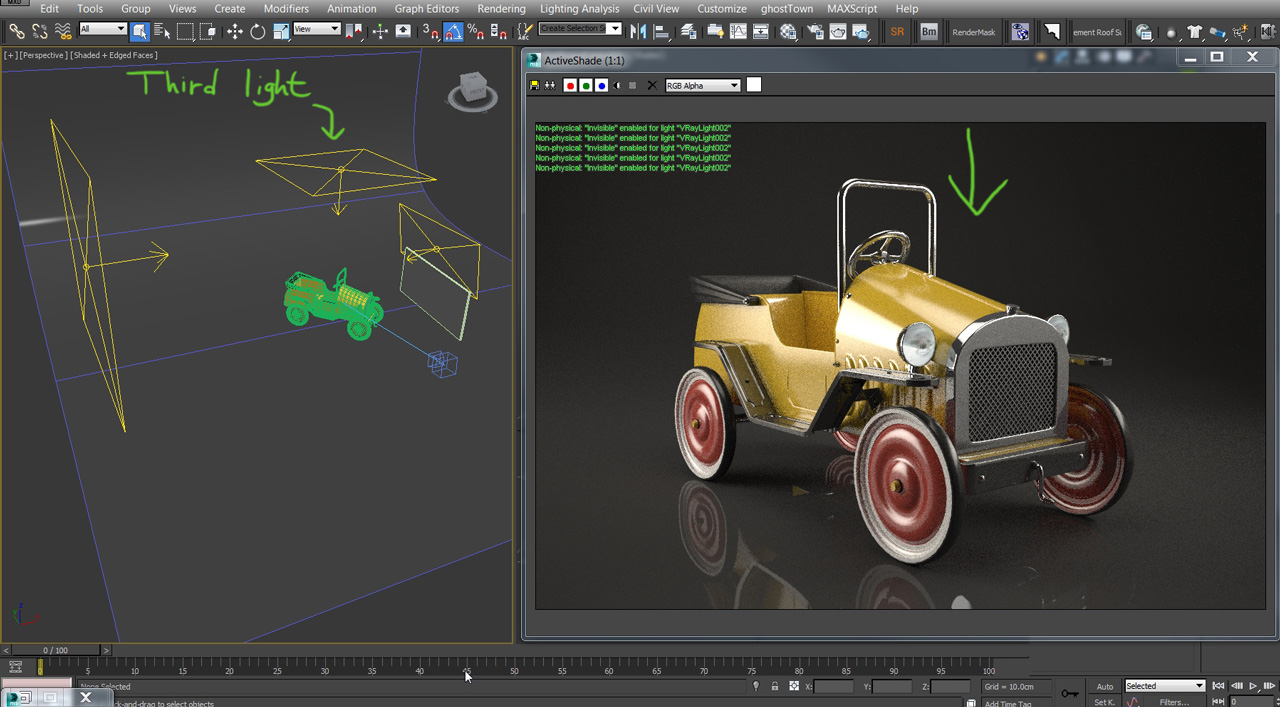This screenshot has height=707, width=1280.
Task: Click the RenderMask button
Action: 973,32
